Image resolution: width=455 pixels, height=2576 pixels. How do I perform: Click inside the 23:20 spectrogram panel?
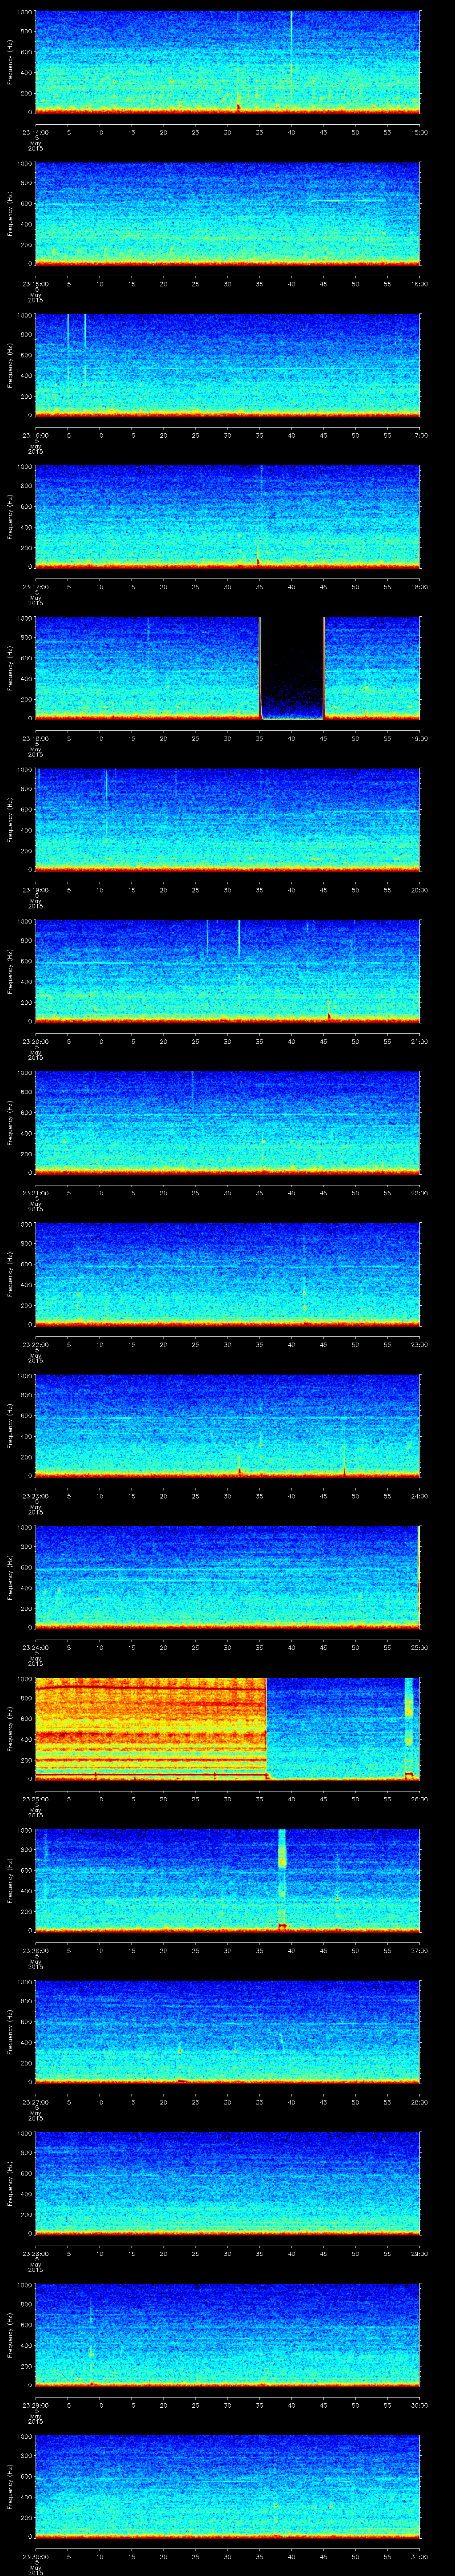[x=228, y=970]
